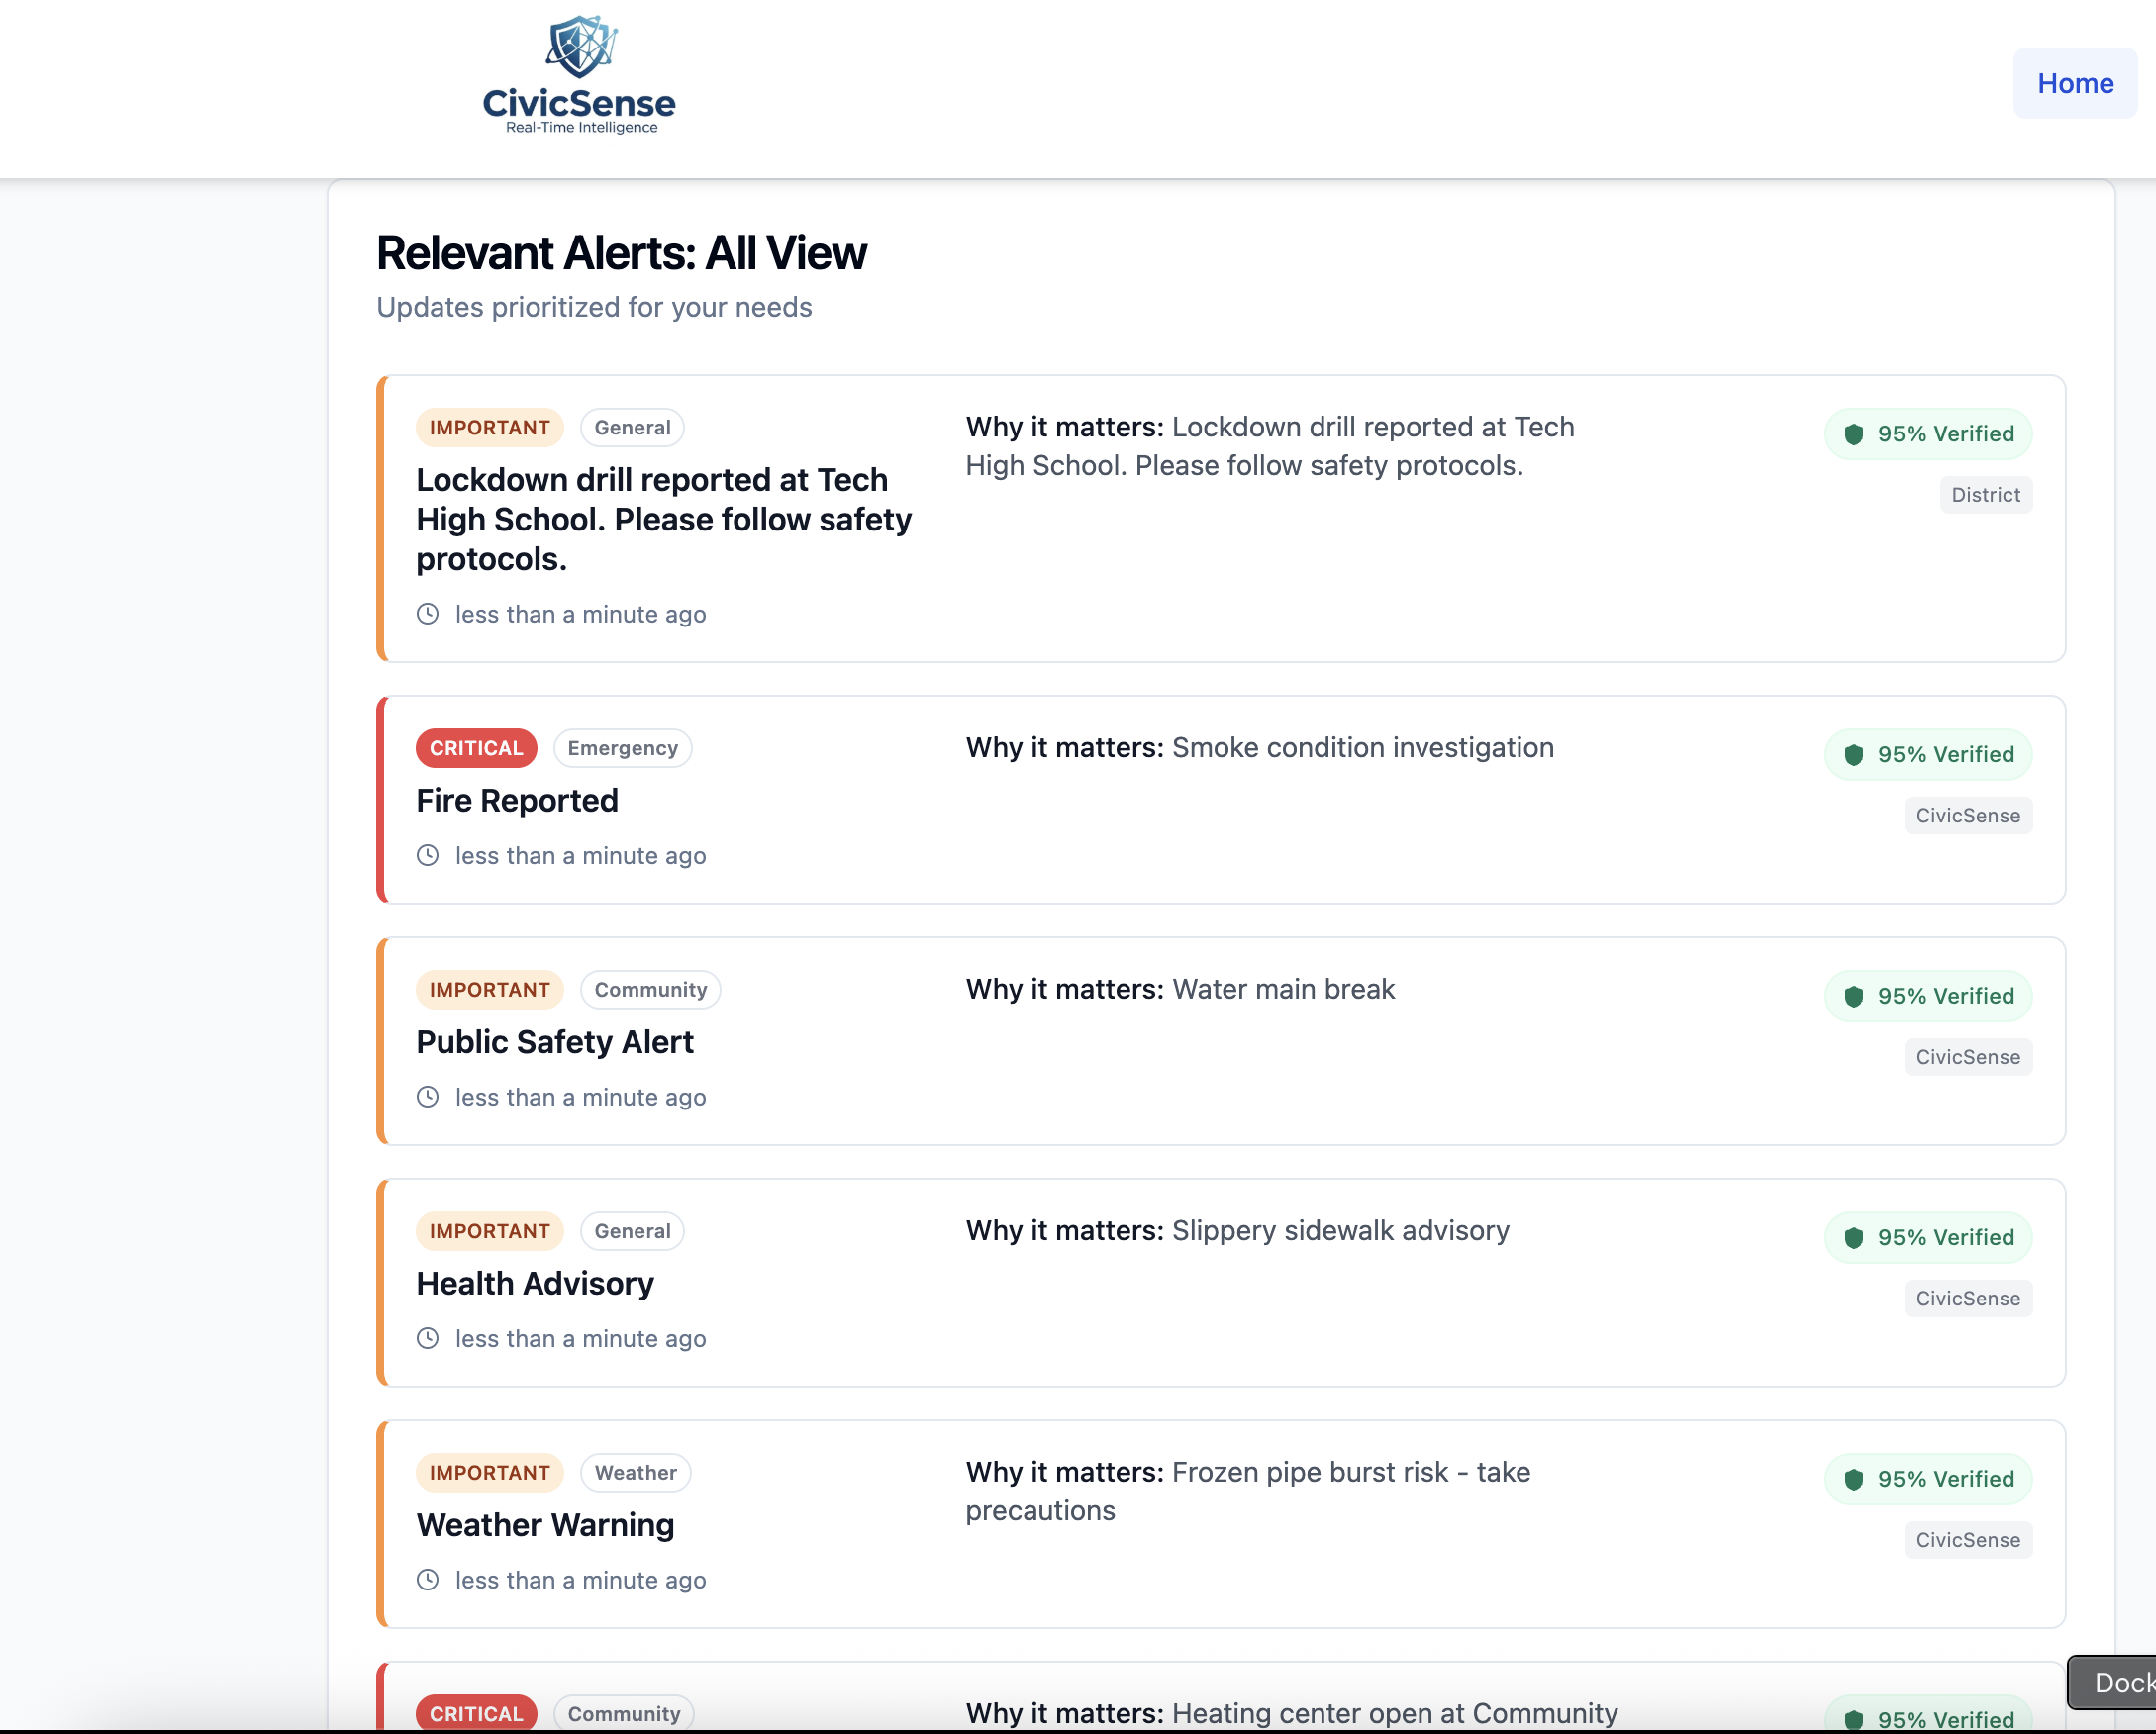Open the Home navigation link
2156x1734 pixels.
[2074, 83]
